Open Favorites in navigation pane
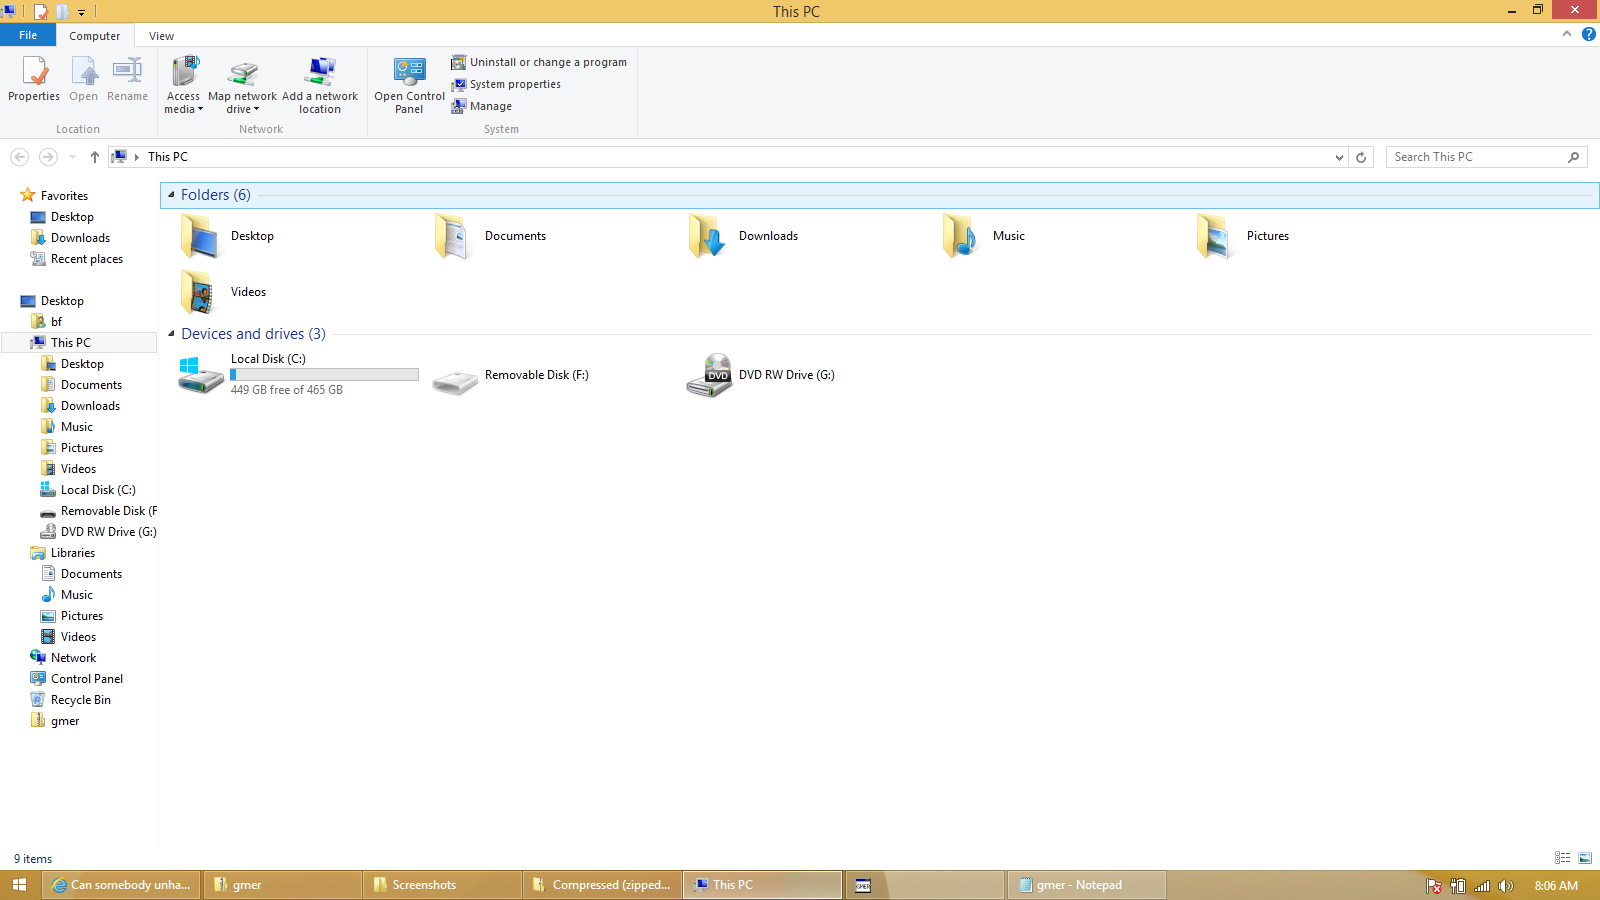1600x900 pixels. pyautogui.click(x=64, y=196)
